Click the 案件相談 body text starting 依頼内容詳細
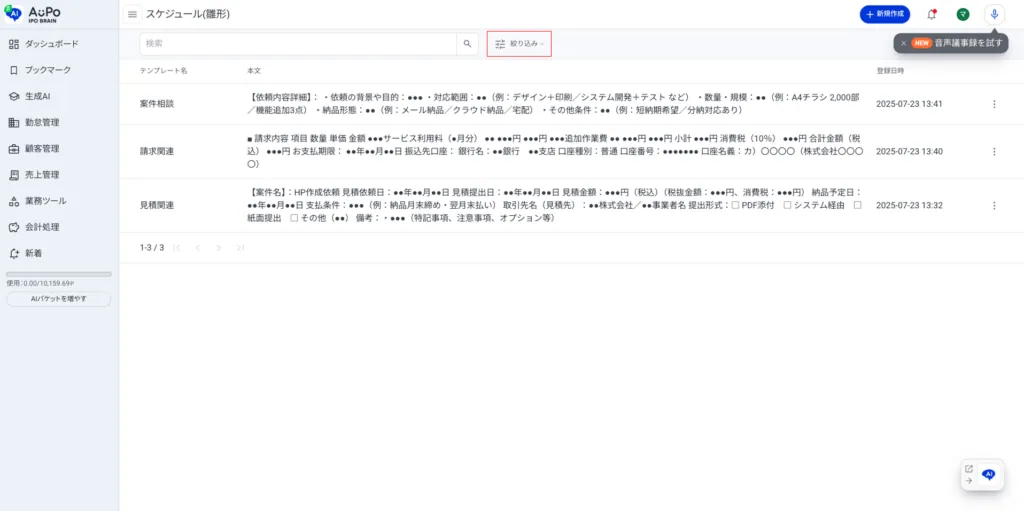The width and height of the screenshot is (1024, 511). tap(552, 104)
